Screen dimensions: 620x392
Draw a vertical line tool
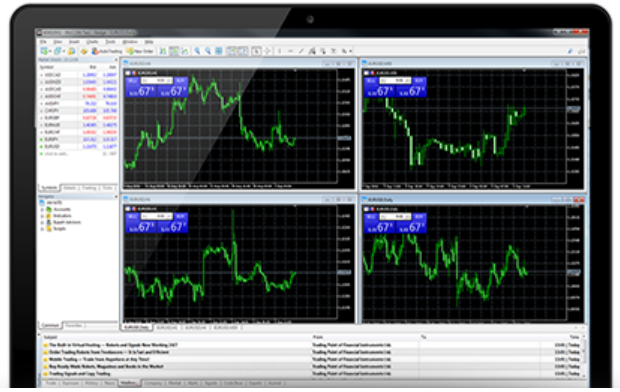pos(279,51)
